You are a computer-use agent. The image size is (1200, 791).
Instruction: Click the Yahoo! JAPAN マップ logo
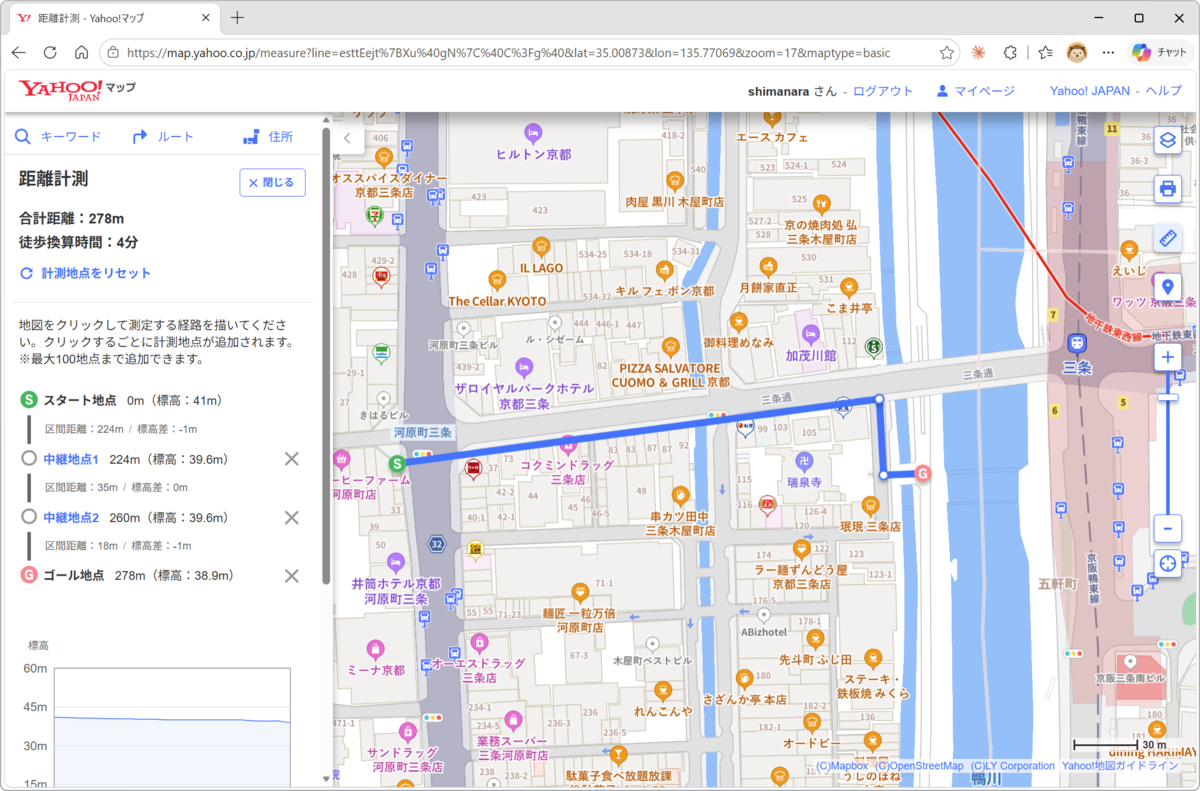[77, 90]
